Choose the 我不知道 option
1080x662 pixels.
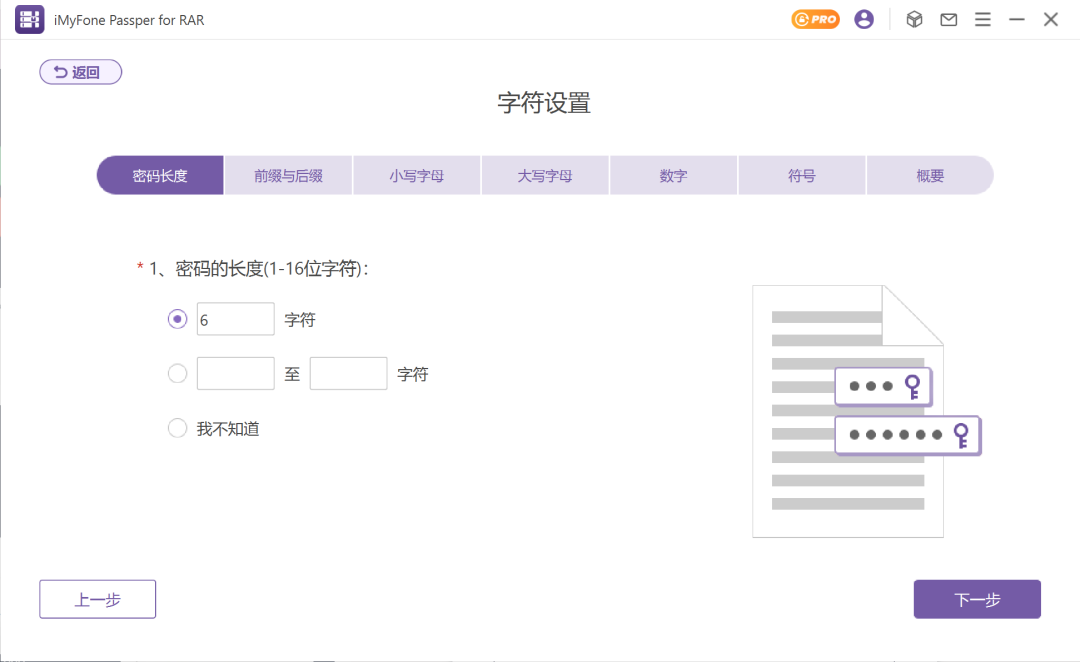point(177,428)
